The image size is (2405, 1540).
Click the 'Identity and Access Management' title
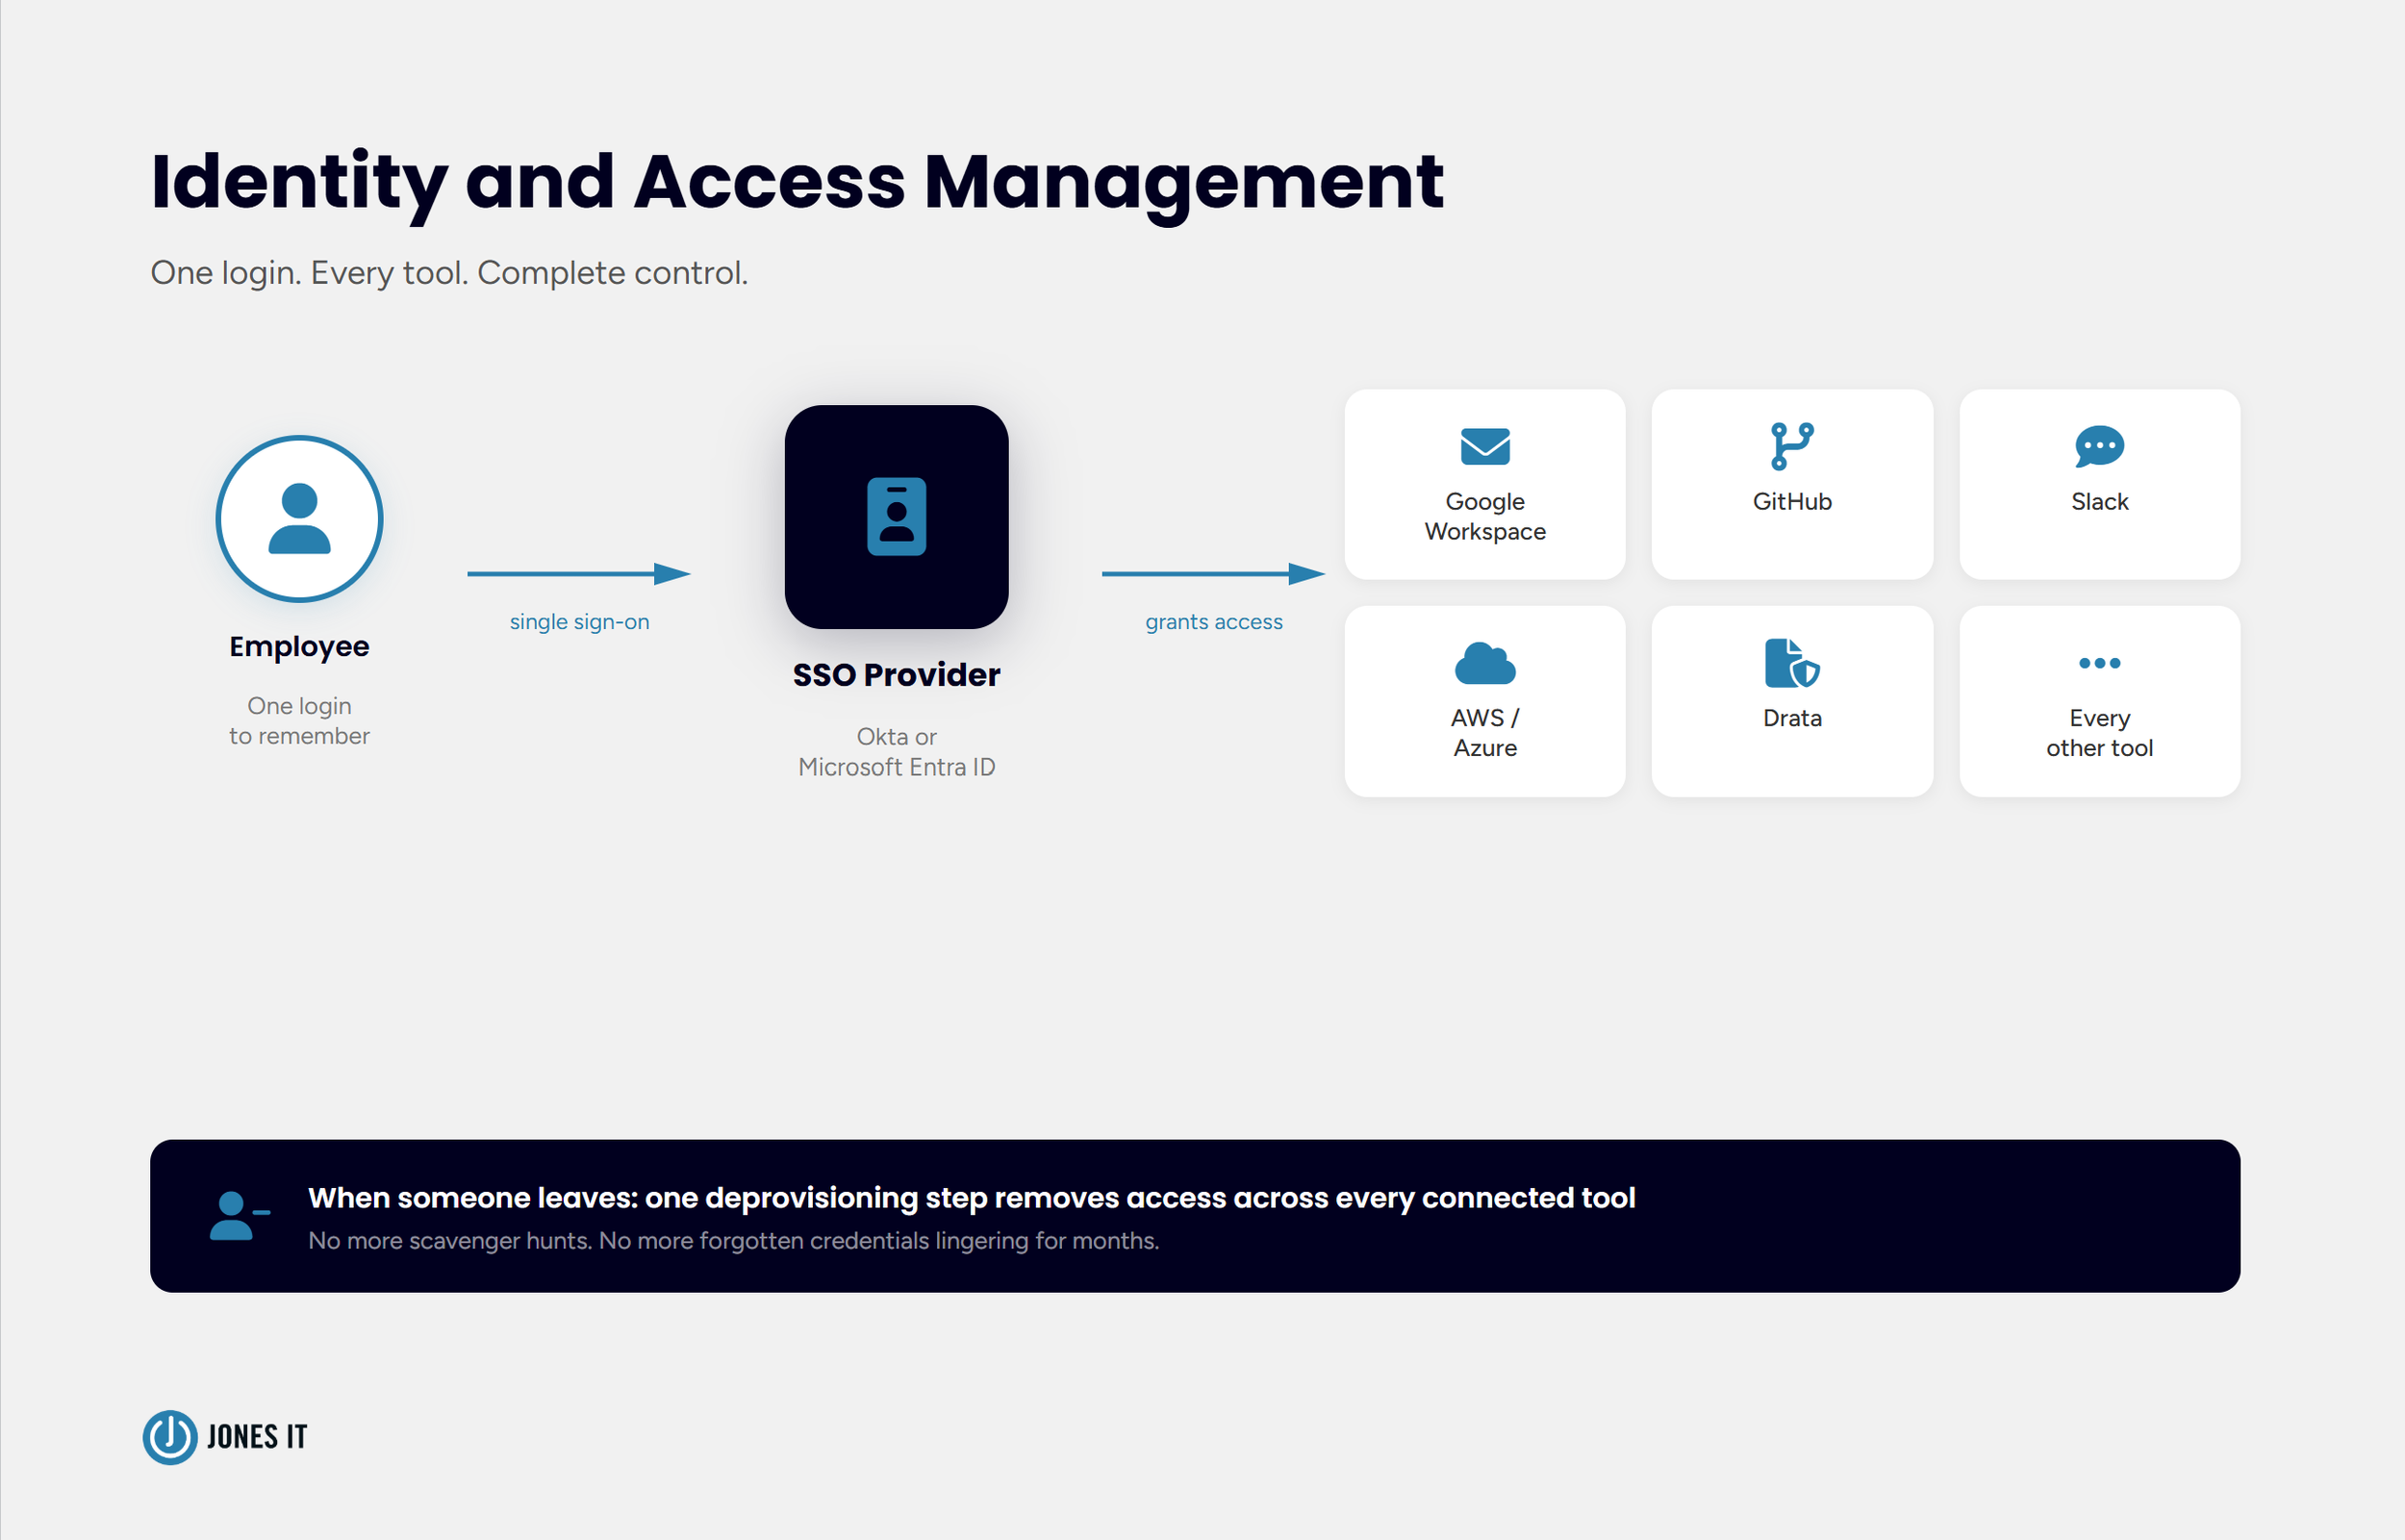click(797, 182)
